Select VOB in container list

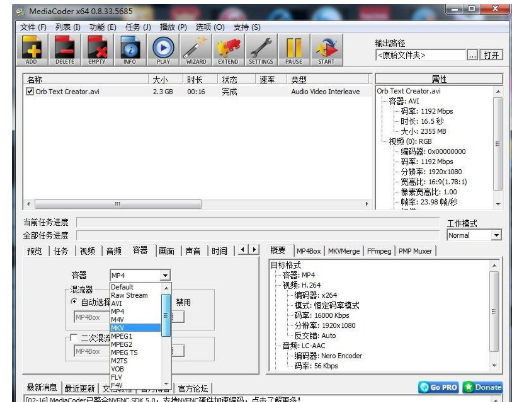tap(135, 369)
